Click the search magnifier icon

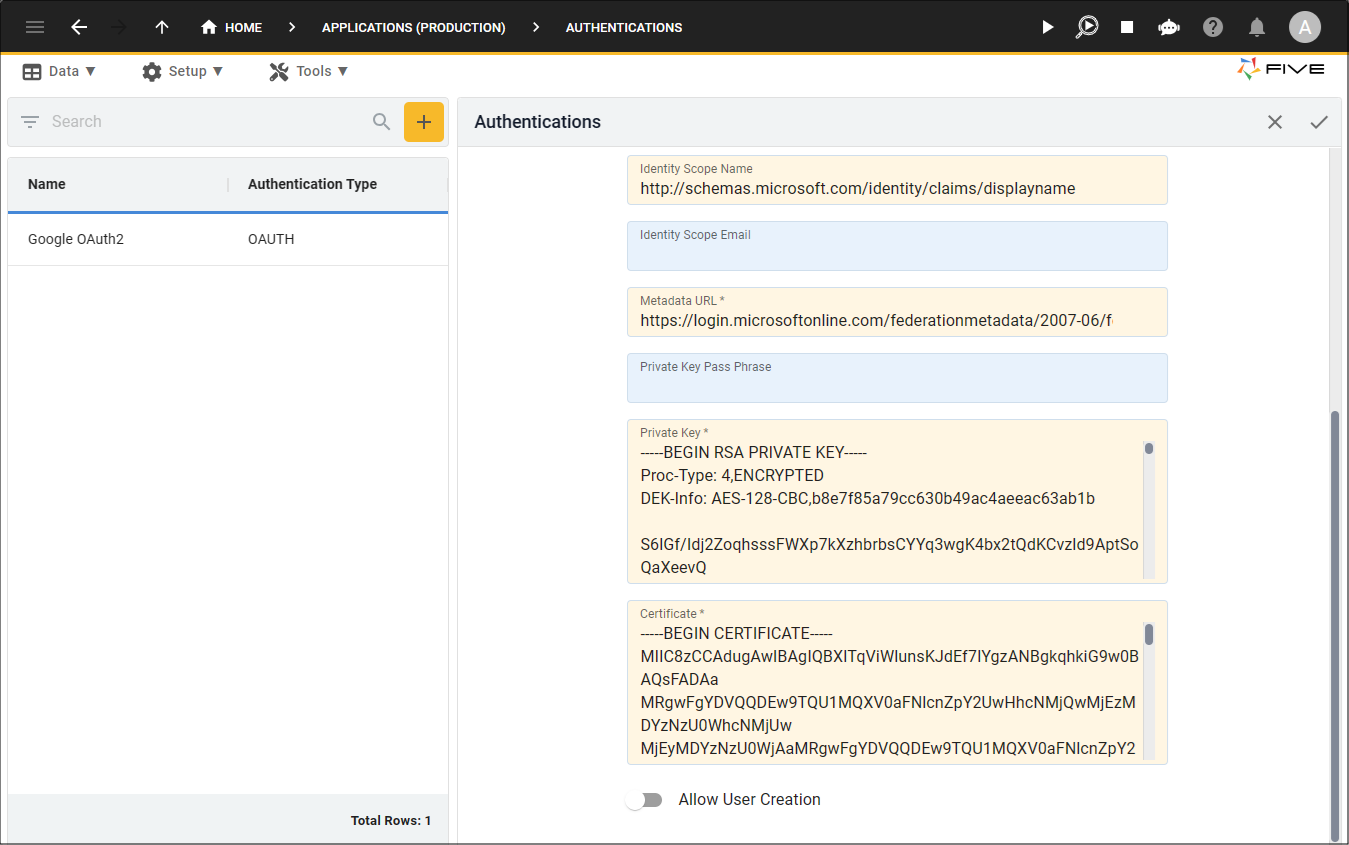[x=381, y=122]
